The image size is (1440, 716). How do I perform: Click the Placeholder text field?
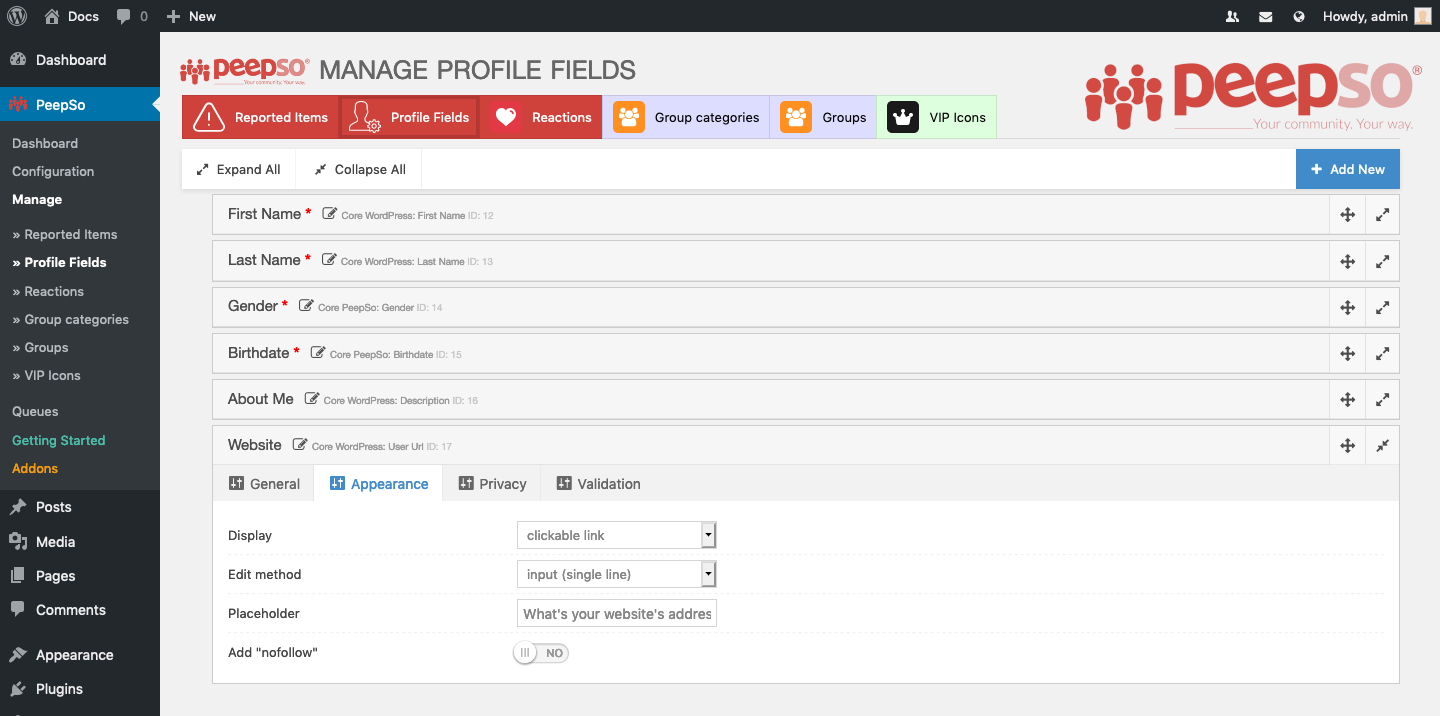tap(617, 613)
